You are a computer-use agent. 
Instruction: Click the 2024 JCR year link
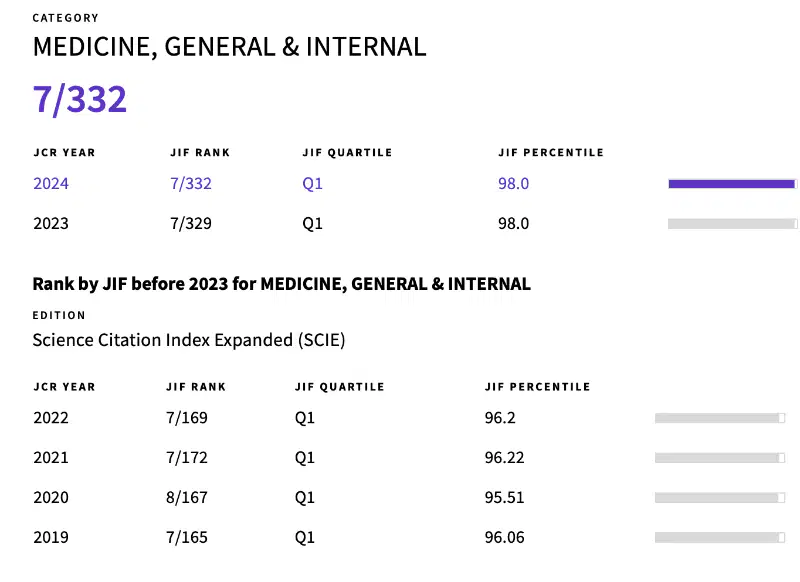pyautogui.click(x=51, y=184)
